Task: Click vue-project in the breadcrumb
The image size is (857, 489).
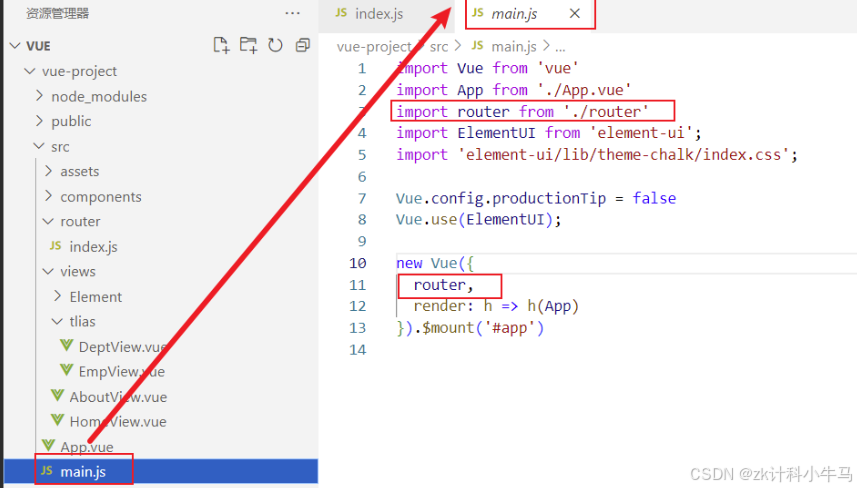Action: point(374,46)
